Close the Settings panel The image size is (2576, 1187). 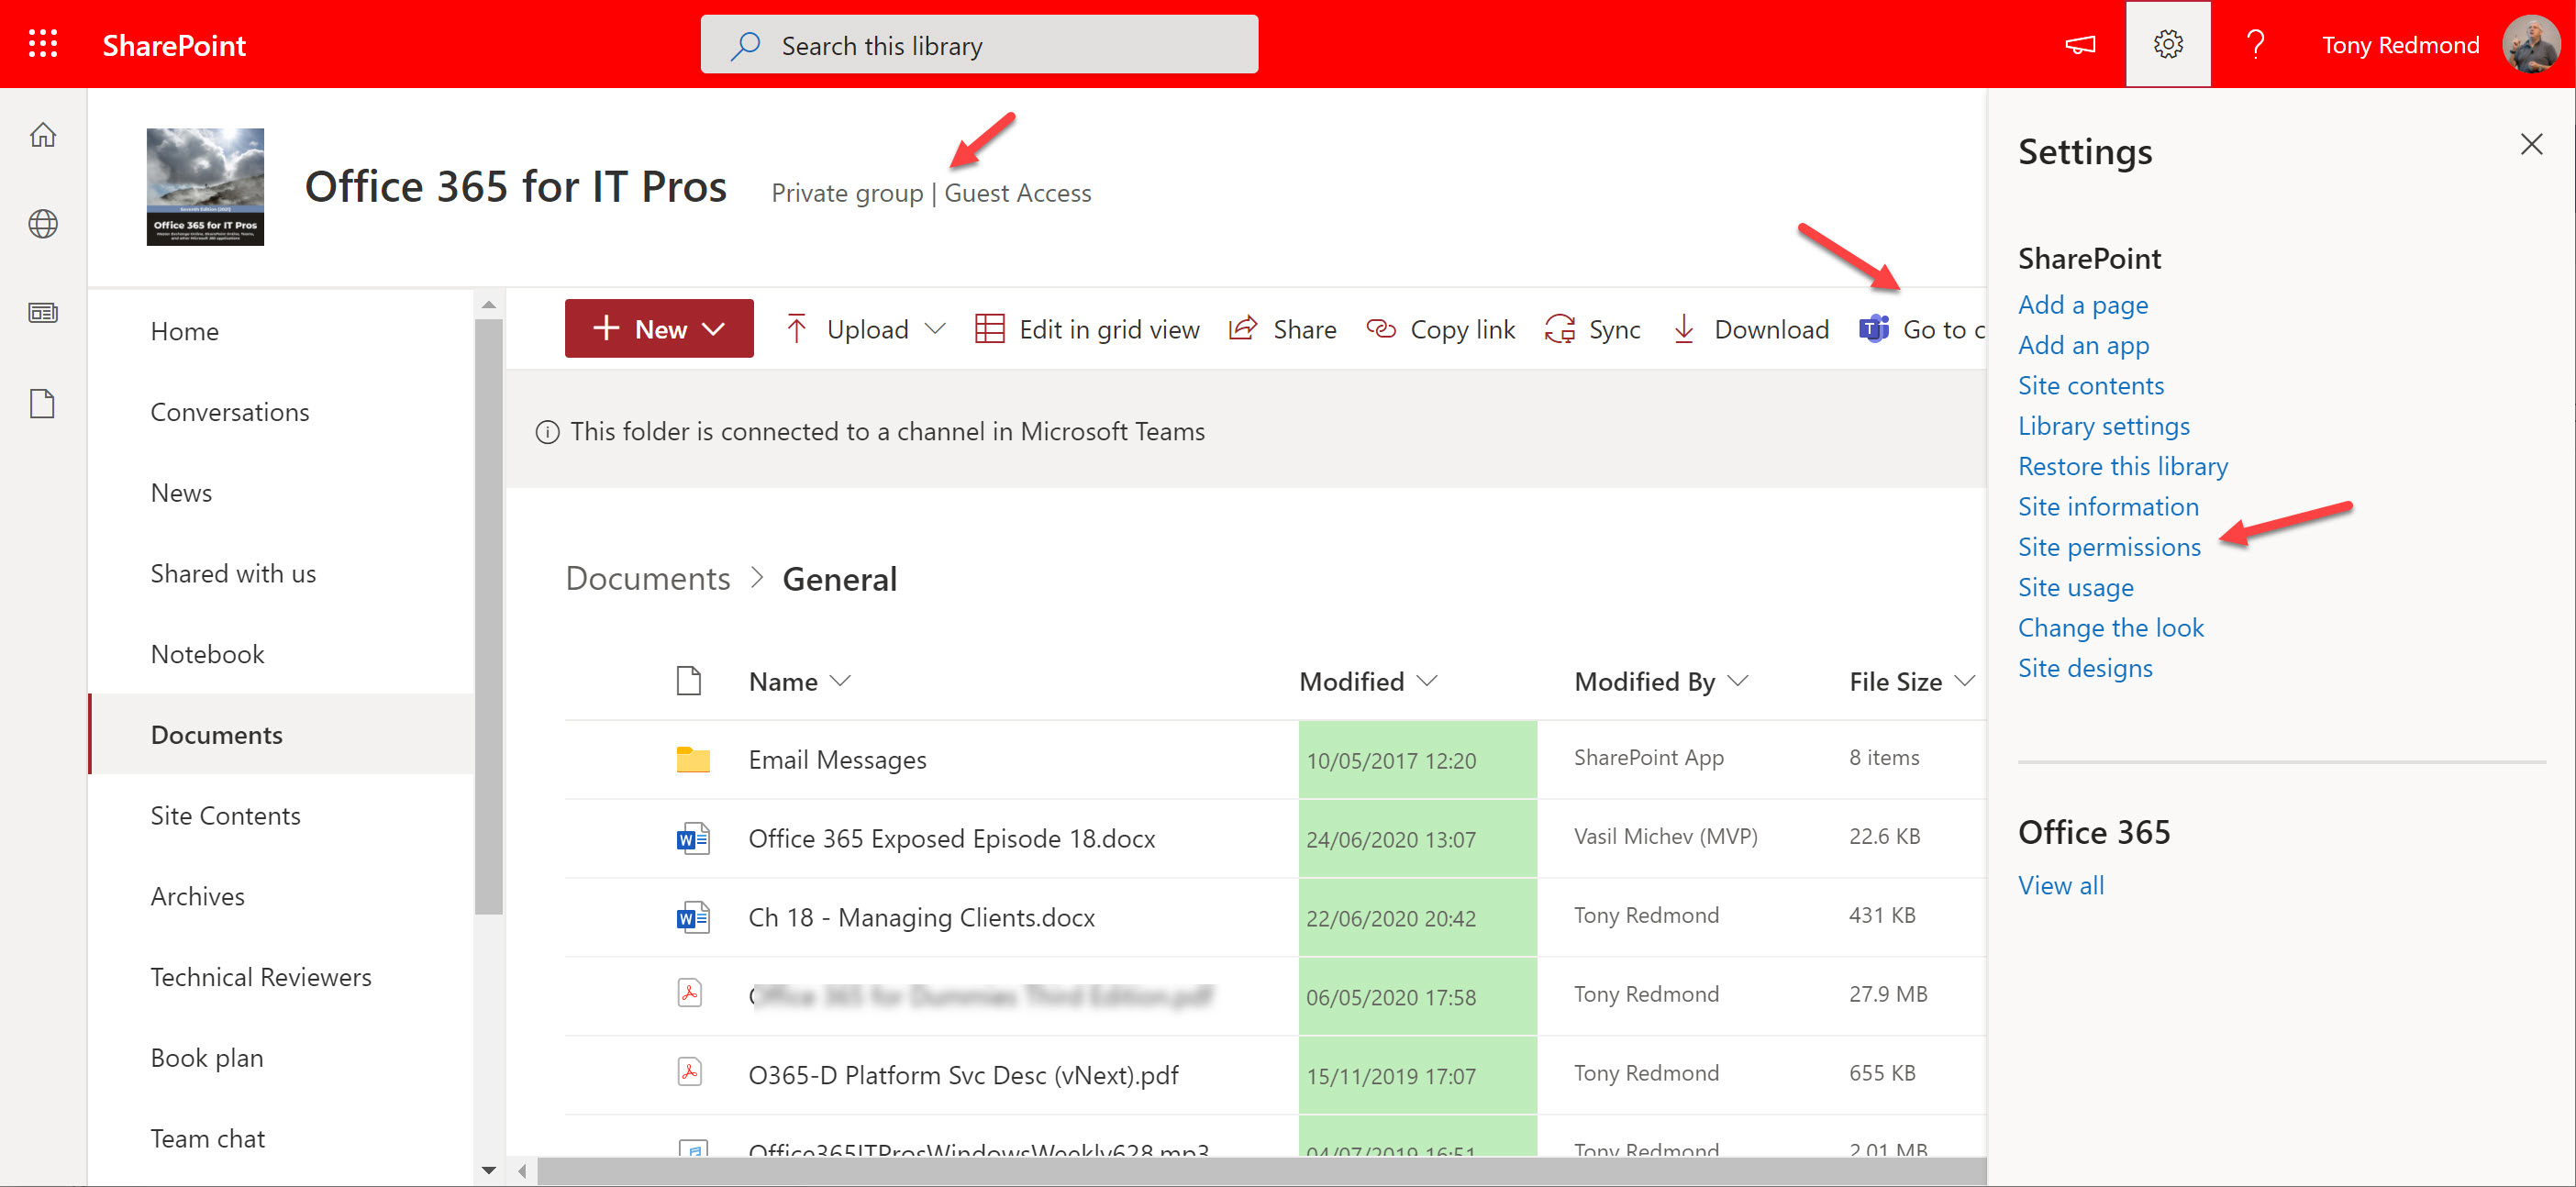(2530, 144)
